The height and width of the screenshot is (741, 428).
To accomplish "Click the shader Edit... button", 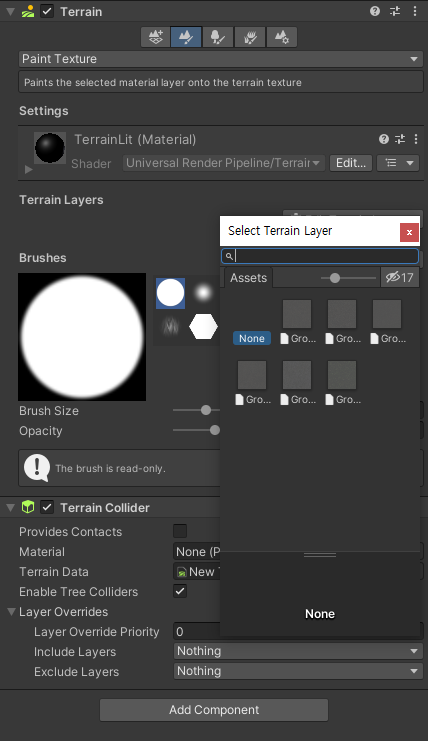I will pyautogui.click(x=351, y=163).
